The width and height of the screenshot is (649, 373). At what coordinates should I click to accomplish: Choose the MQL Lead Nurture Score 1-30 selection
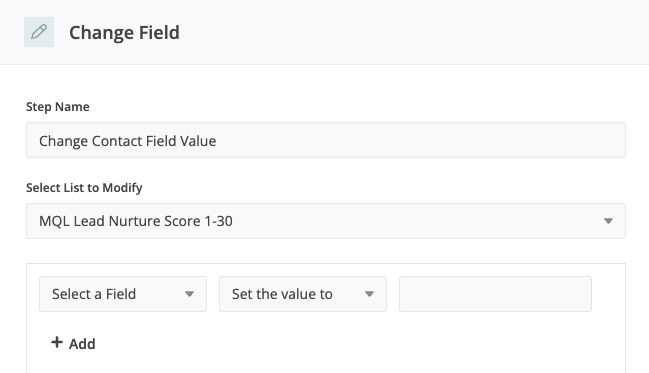pos(136,221)
